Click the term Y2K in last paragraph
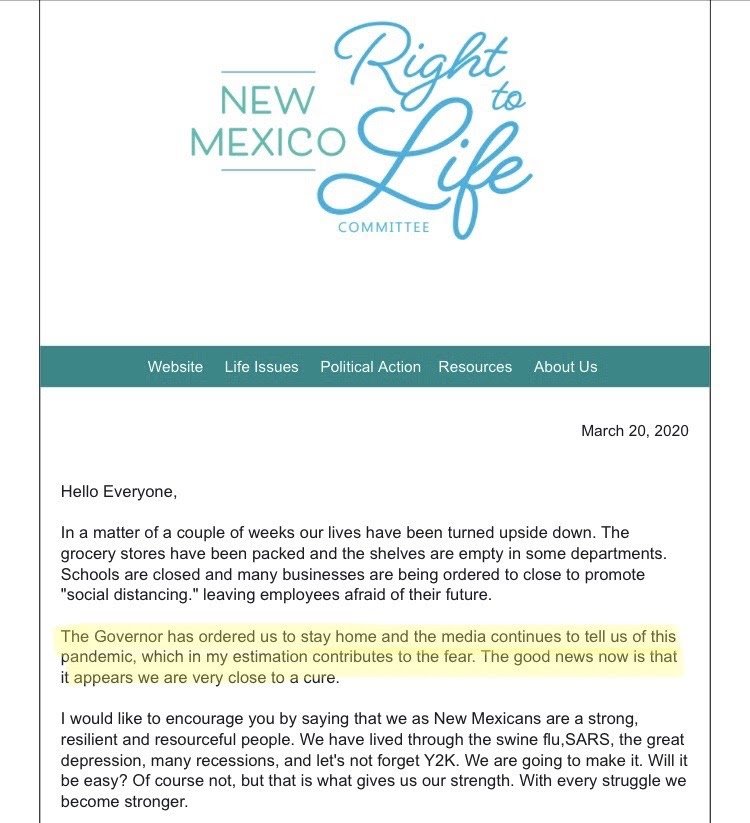The image size is (750, 823). (x=440, y=760)
